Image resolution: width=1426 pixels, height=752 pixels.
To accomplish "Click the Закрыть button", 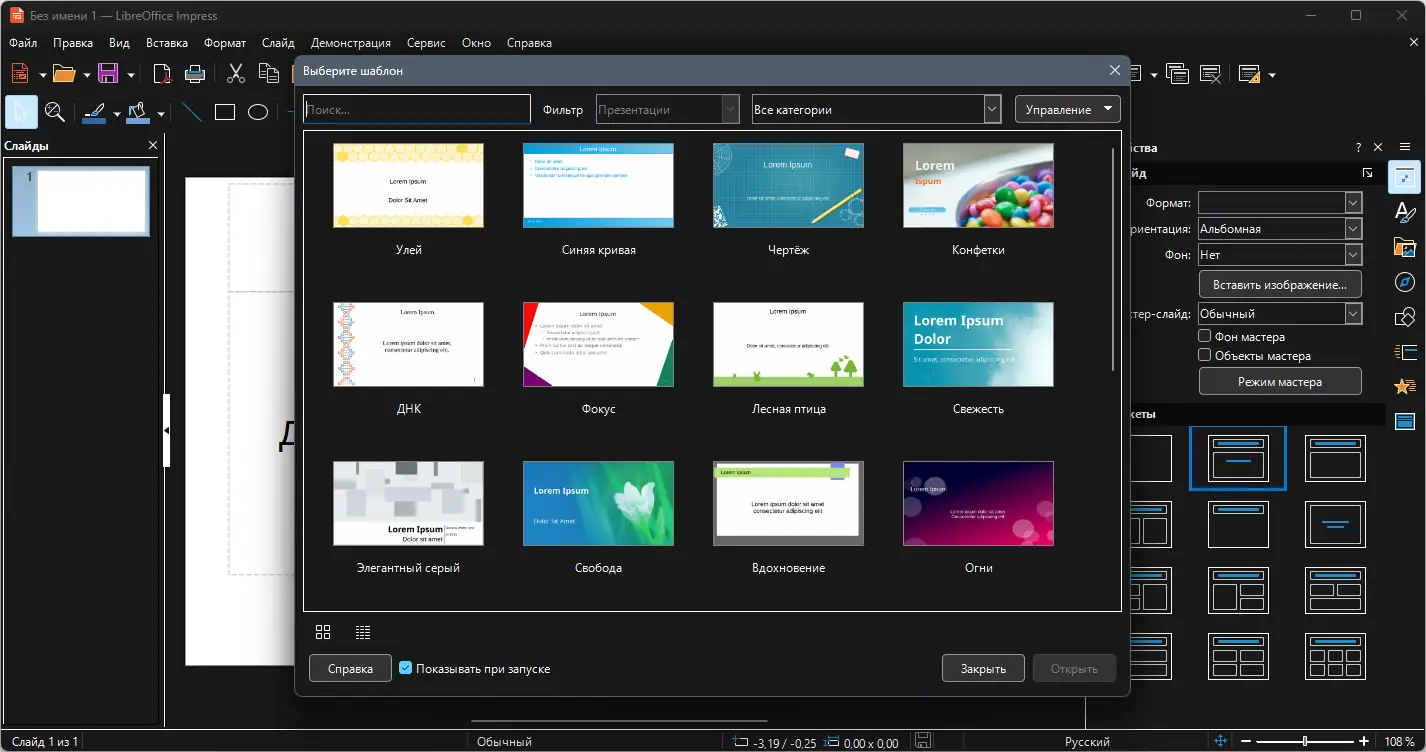I will (983, 668).
